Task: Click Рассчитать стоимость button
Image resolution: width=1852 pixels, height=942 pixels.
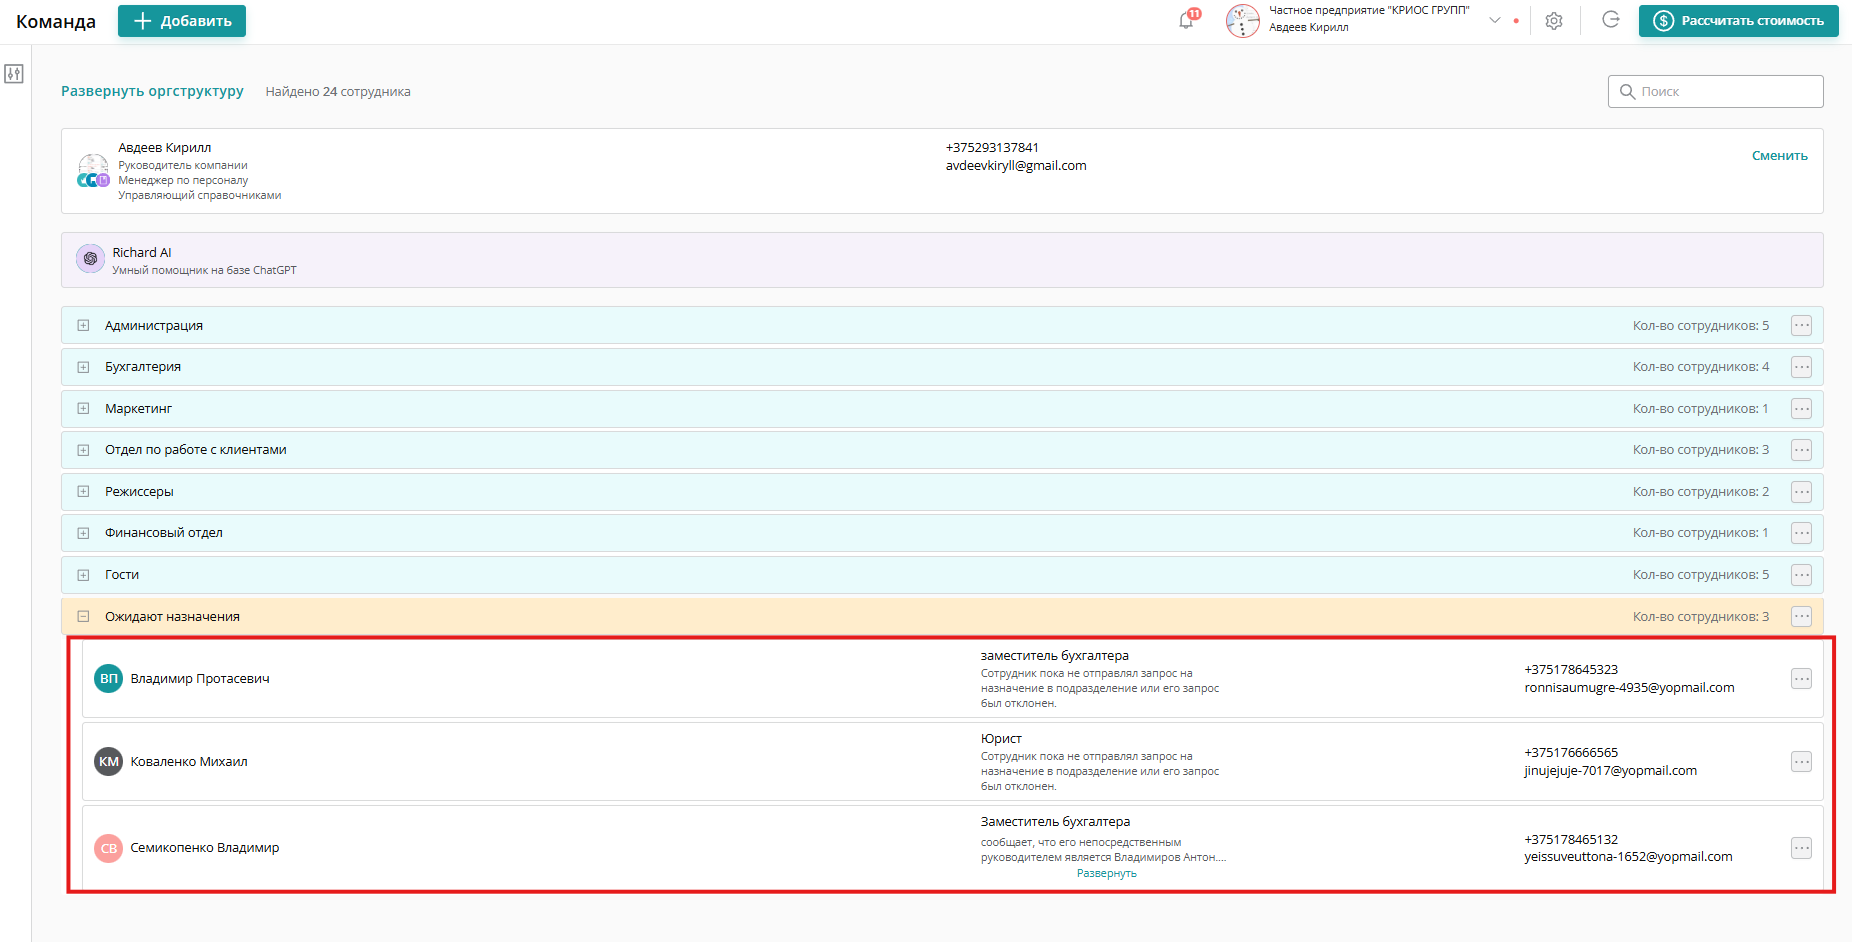Action: click(1738, 21)
